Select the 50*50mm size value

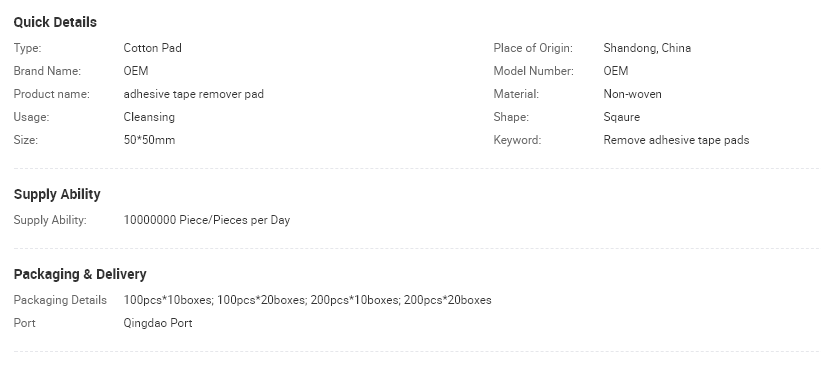149,140
